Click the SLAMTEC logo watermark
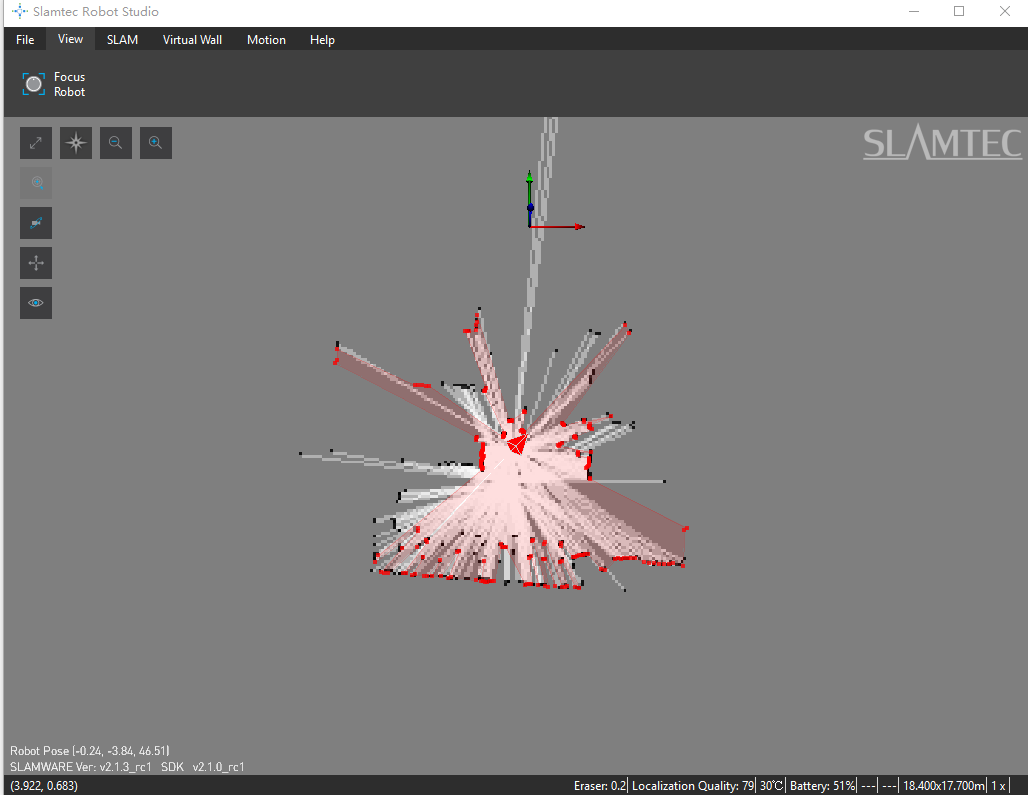Screen dimensions: 1028x795 942,144
